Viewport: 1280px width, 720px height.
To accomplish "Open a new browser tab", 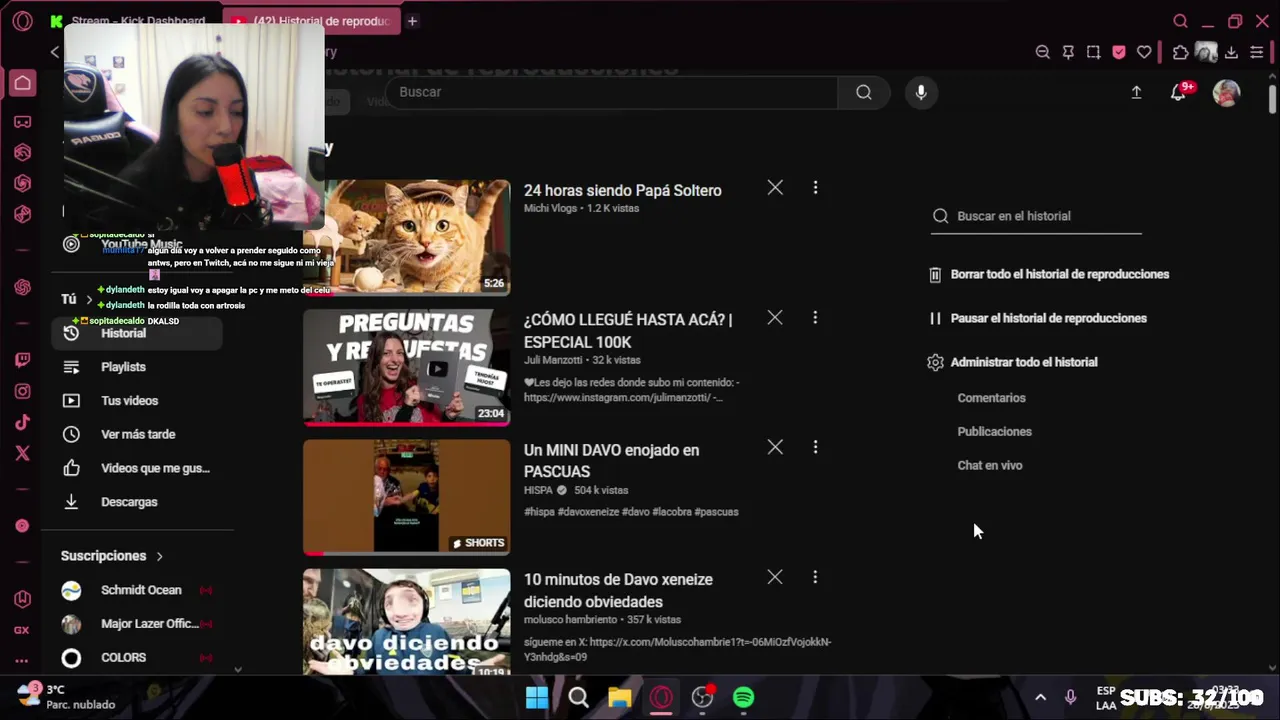I will pyautogui.click(x=412, y=21).
